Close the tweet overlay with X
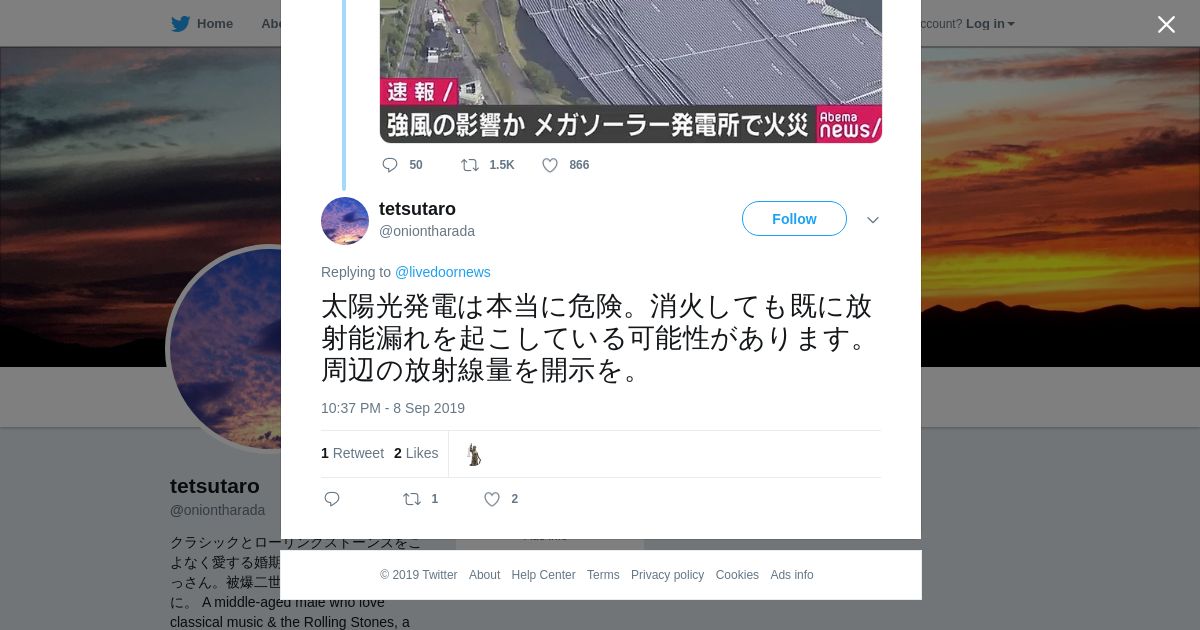 coord(1166,25)
